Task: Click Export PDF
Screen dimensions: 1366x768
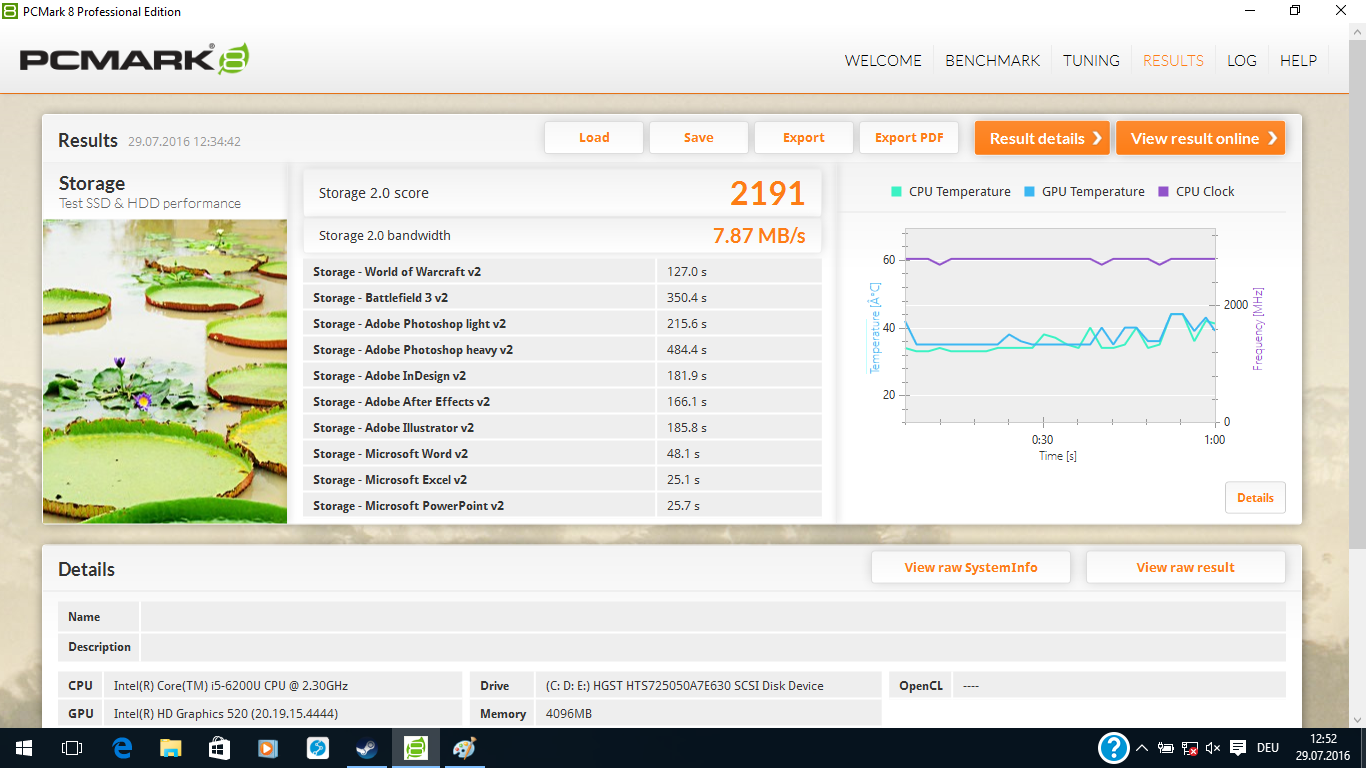Action: click(909, 138)
